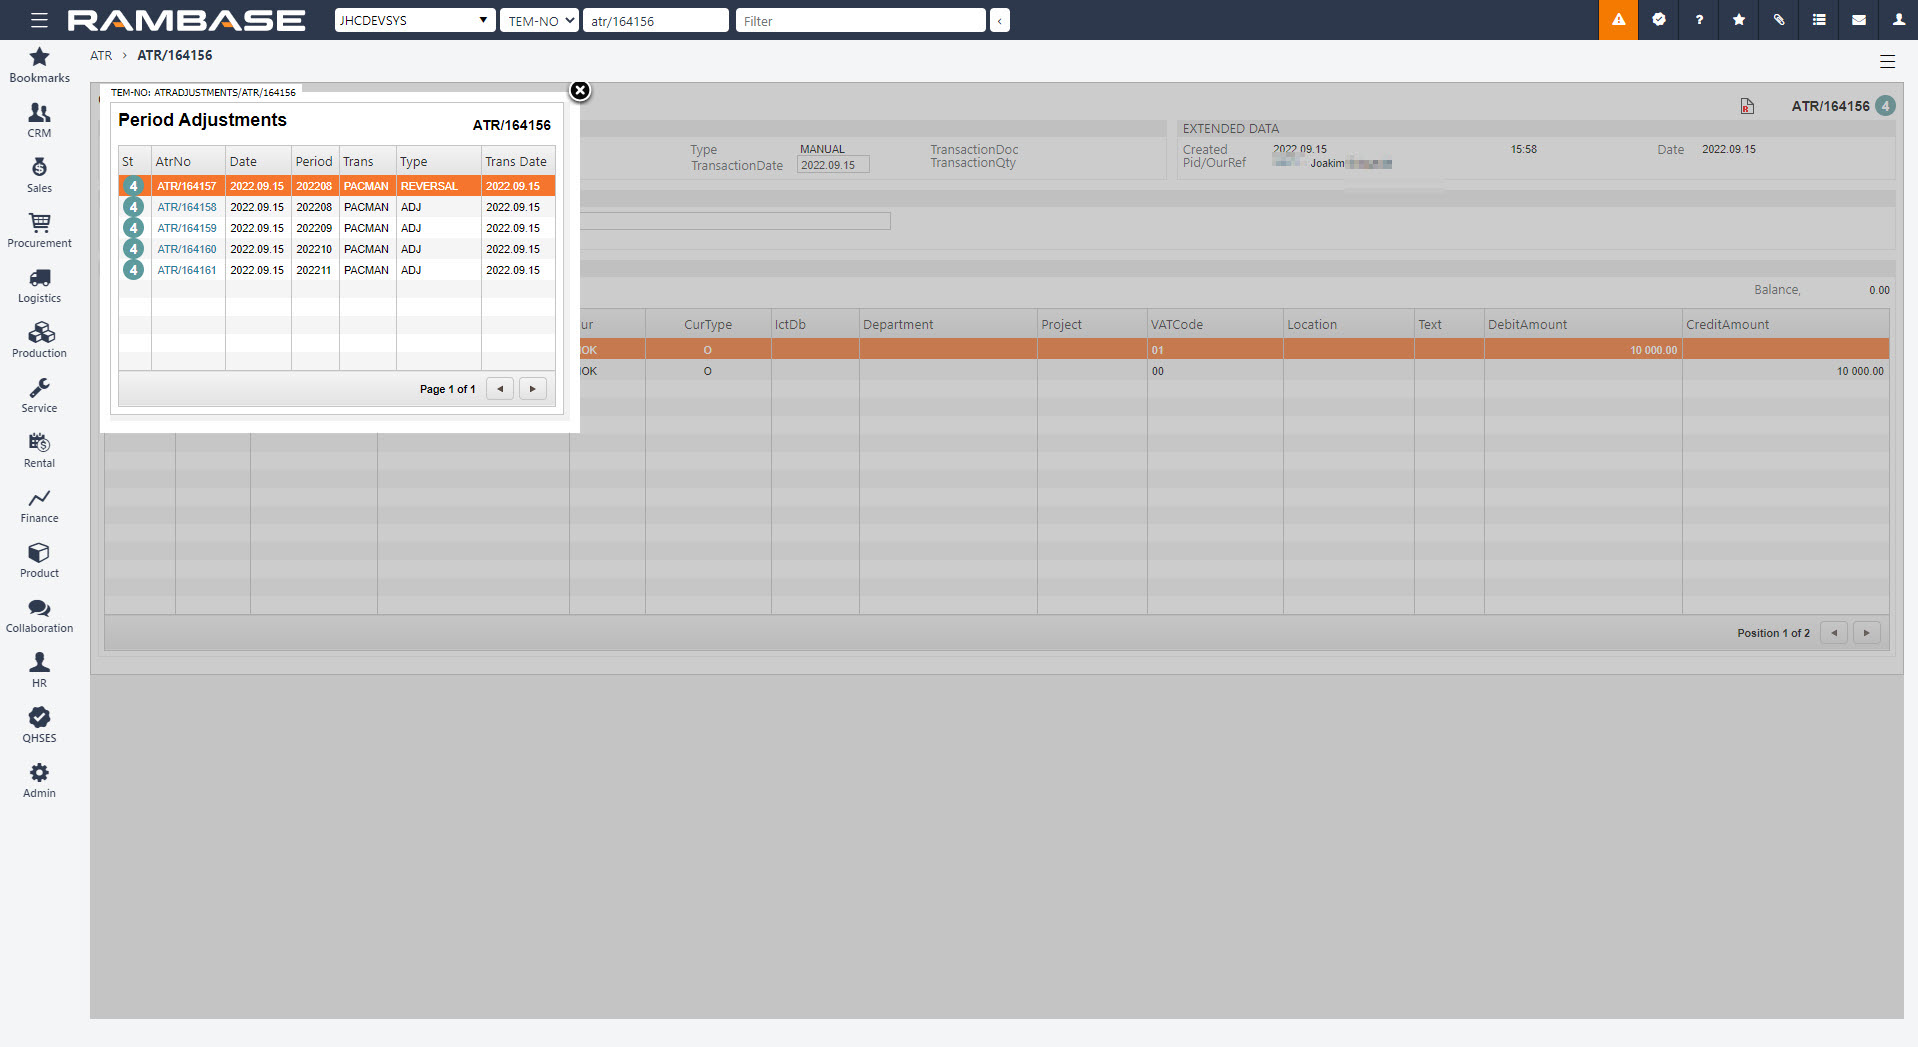Expand the JHCDEVSYS company dropdown

pos(414,20)
